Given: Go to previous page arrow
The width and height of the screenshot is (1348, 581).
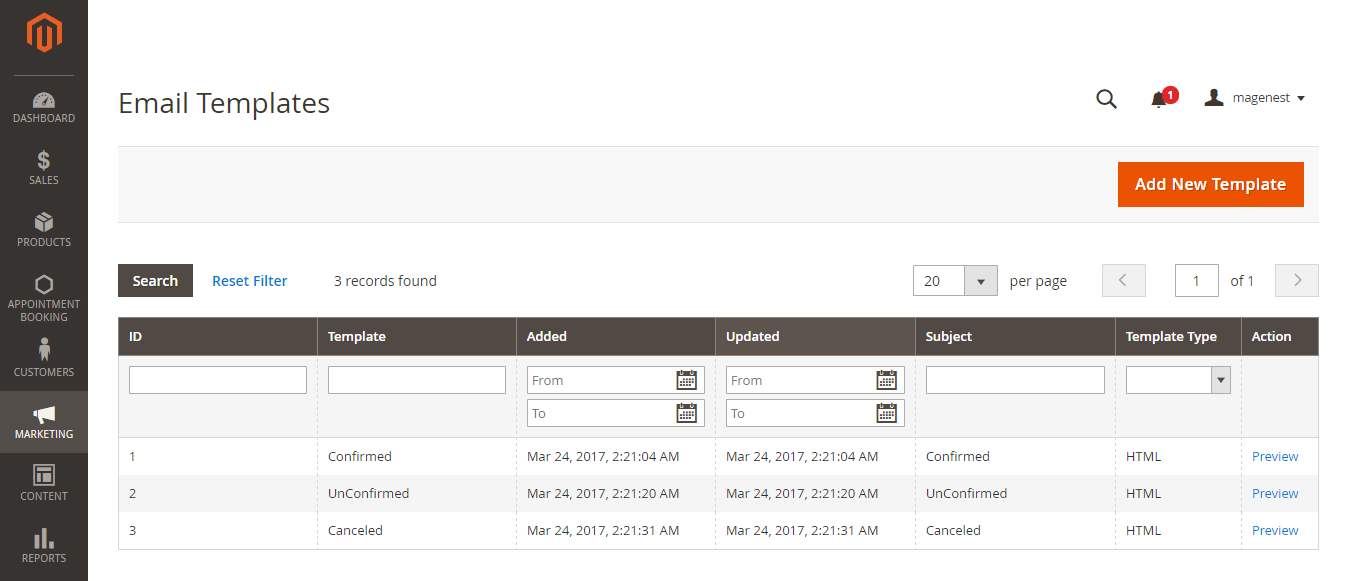Looking at the screenshot, I should coord(1123,281).
